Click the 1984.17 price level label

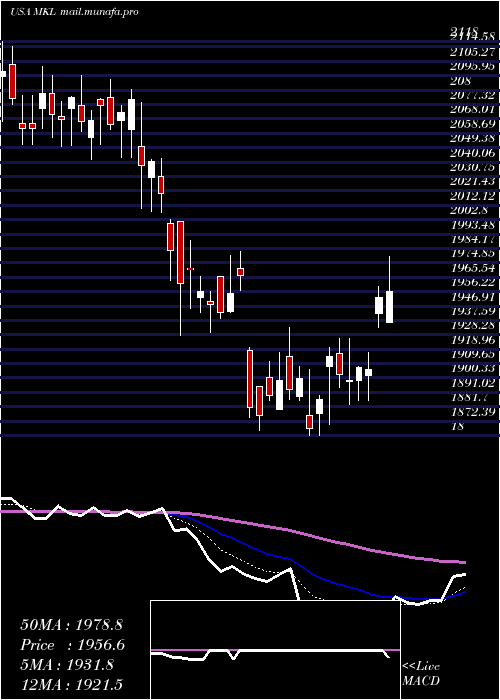473,239
